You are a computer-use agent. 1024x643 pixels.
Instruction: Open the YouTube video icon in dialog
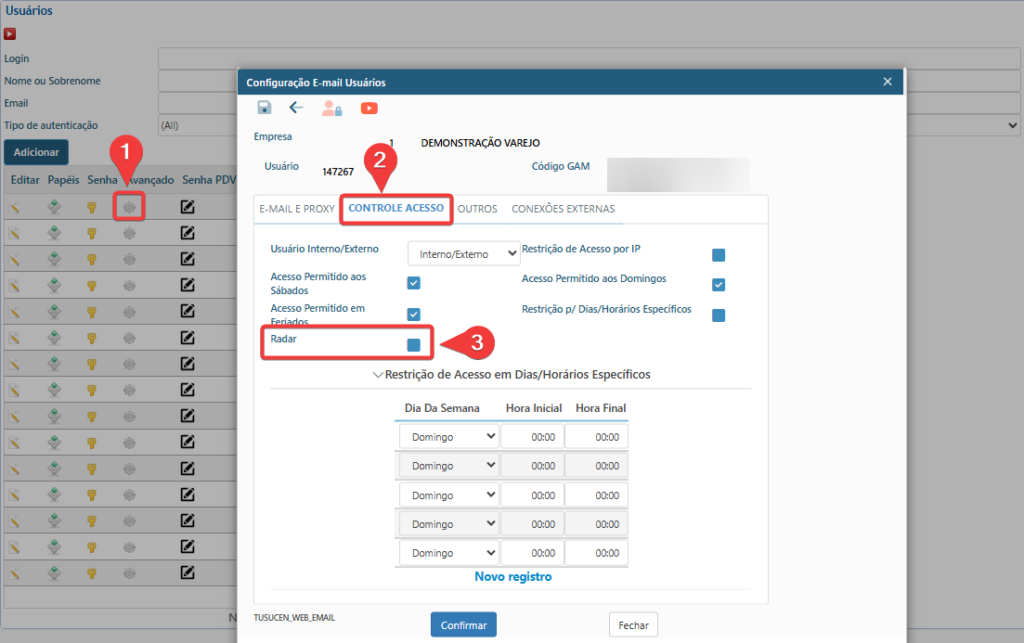tap(369, 108)
